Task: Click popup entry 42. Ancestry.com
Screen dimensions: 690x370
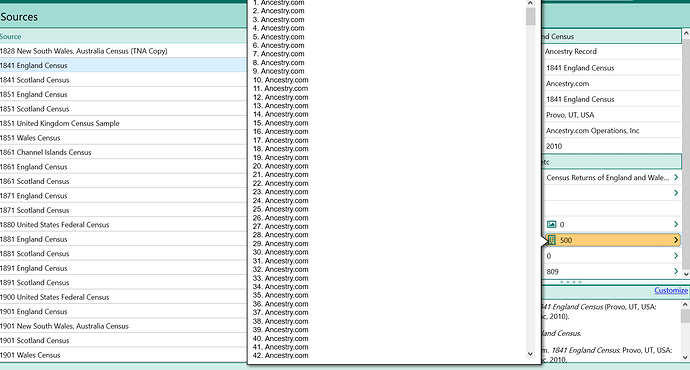Action: 280,355
